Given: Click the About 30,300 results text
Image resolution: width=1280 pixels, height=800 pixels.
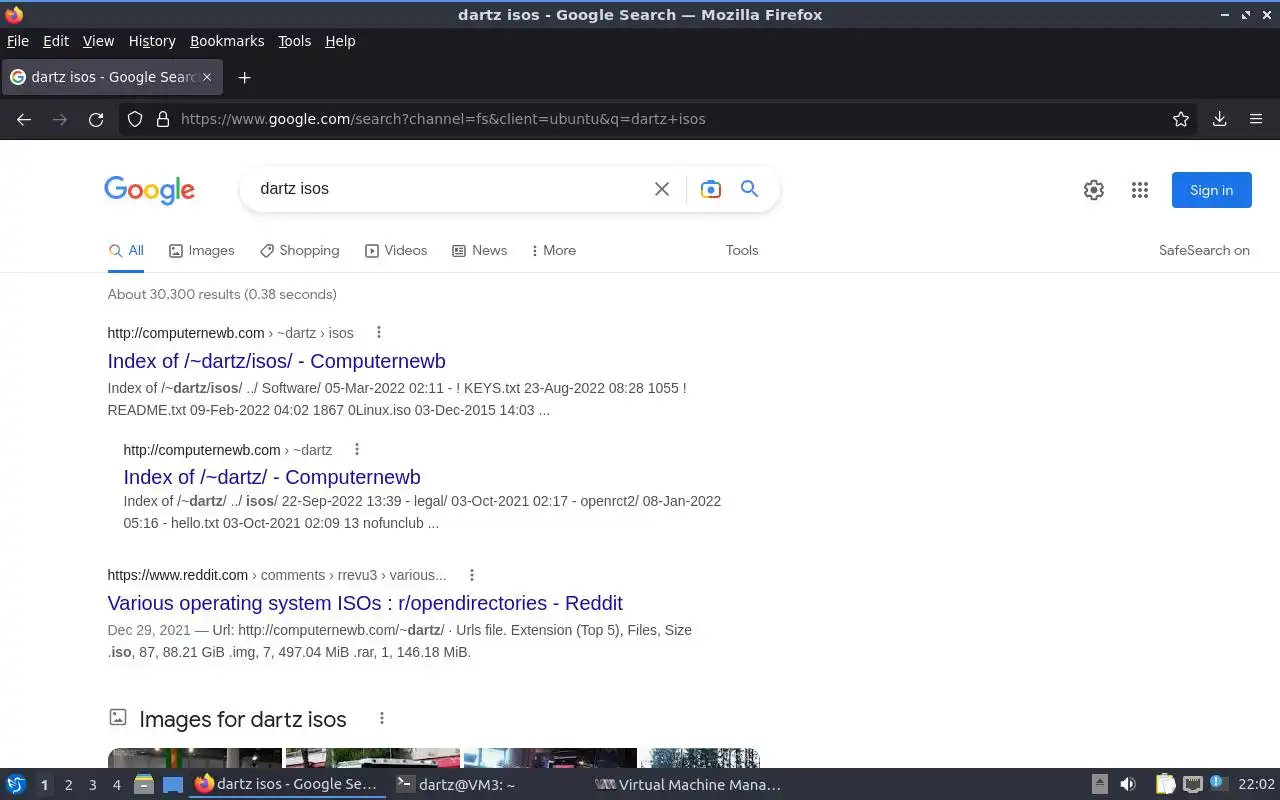Looking at the screenshot, I should (222, 294).
